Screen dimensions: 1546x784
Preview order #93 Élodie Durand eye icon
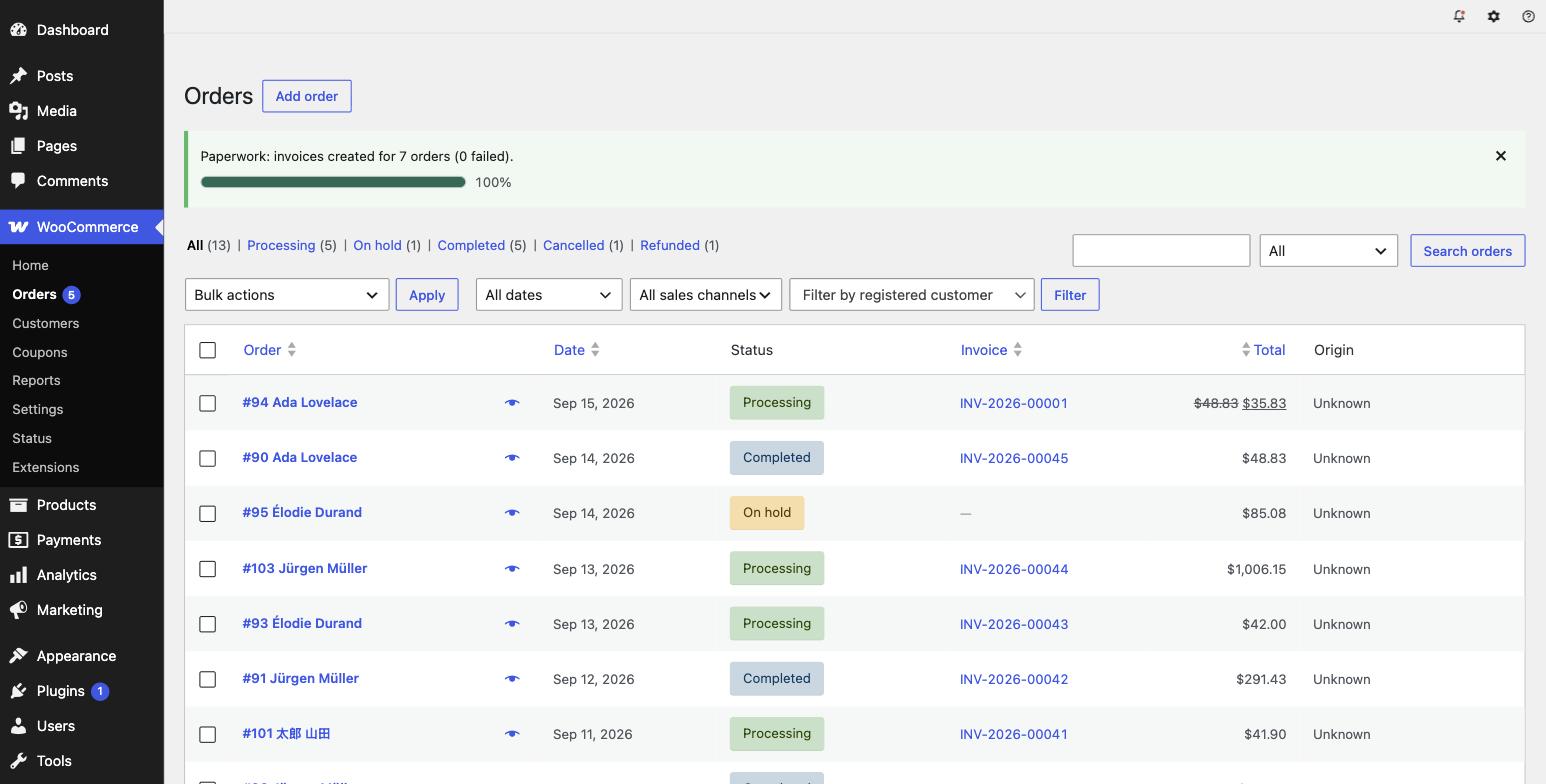[x=512, y=624]
